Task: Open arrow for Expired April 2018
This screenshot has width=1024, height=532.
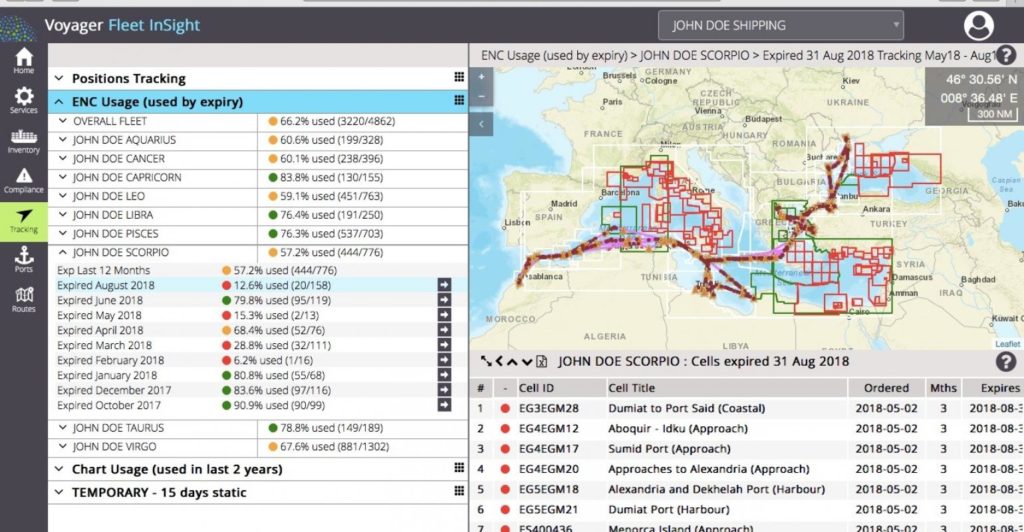Action: tap(444, 330)
